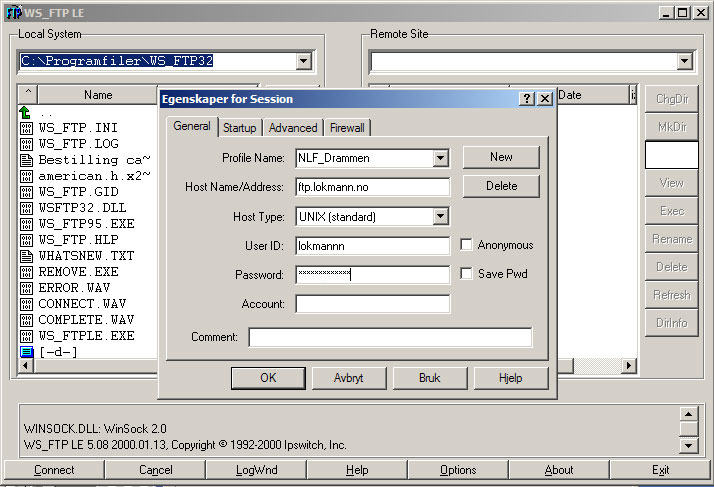Open the Firewall tab

pyautogui.click(x=347, y=128)
